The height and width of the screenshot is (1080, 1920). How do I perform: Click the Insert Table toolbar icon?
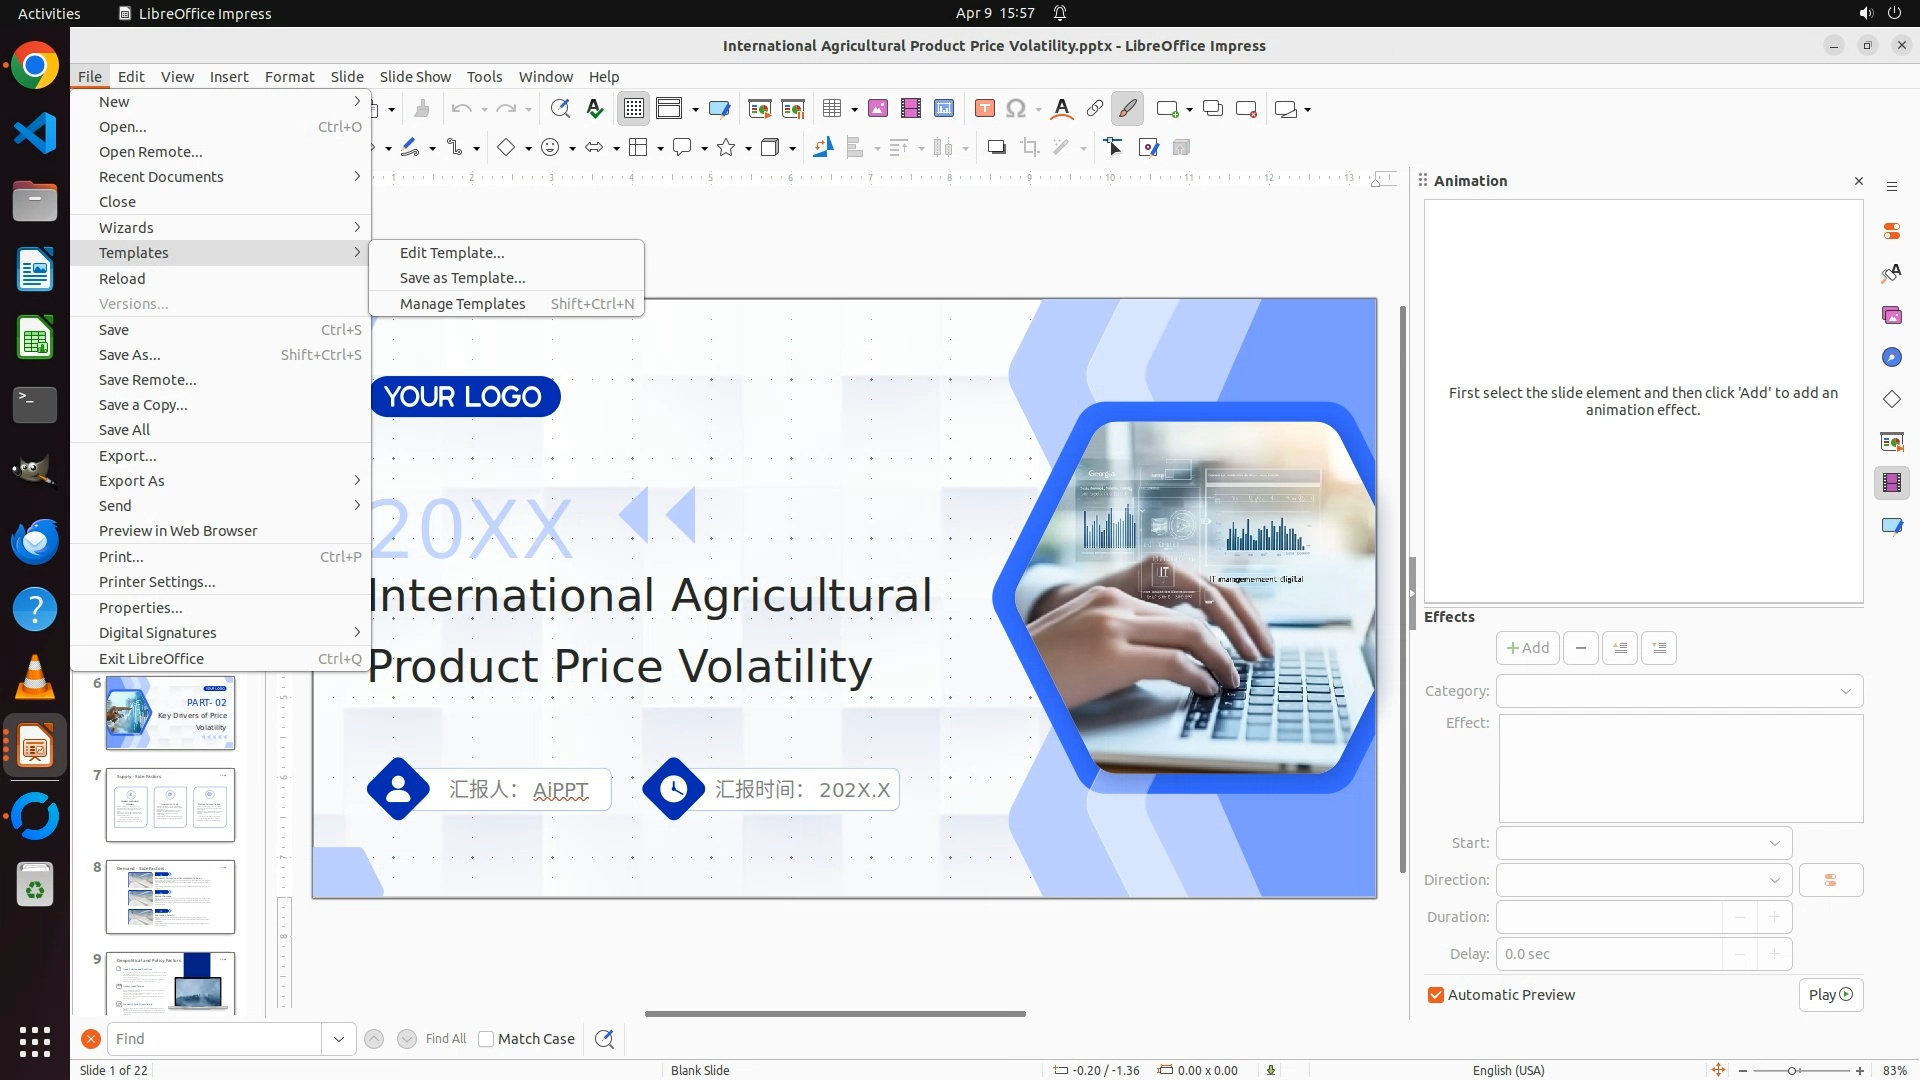click(x=831, y=109)
